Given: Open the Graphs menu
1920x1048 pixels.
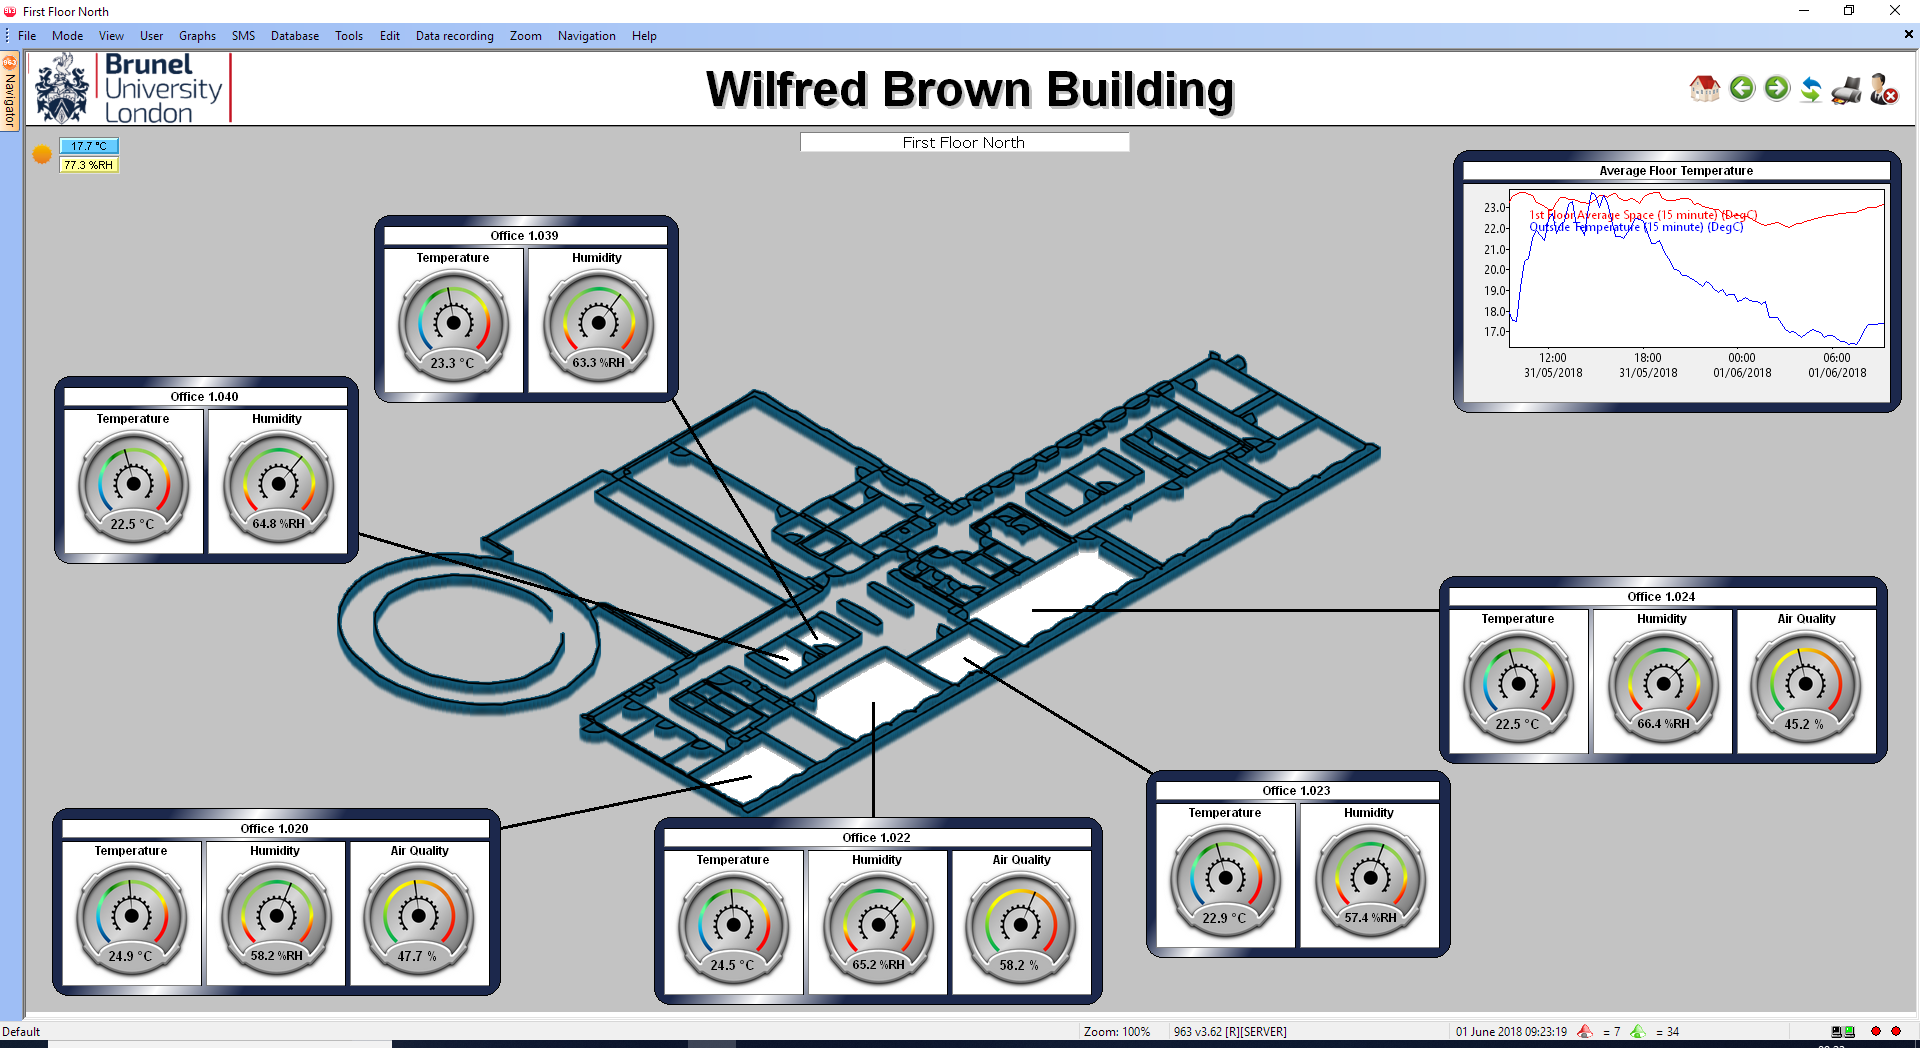Looking at the screenshot, I should pos(197,36).
